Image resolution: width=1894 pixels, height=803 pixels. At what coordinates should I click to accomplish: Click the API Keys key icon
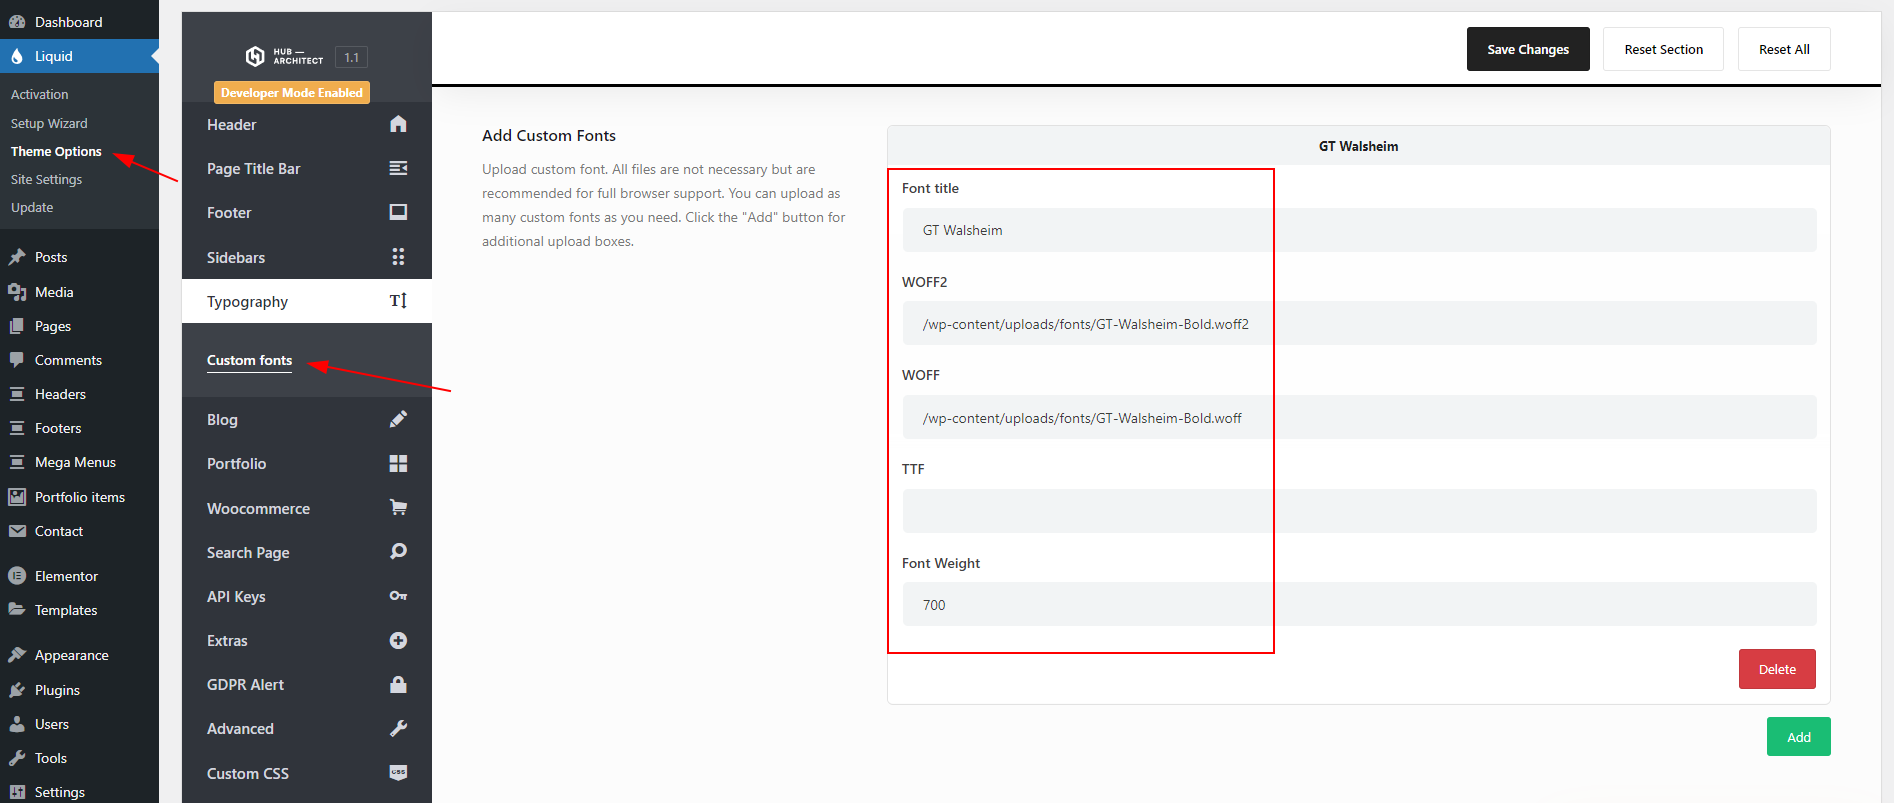click(x=398, y=596)
